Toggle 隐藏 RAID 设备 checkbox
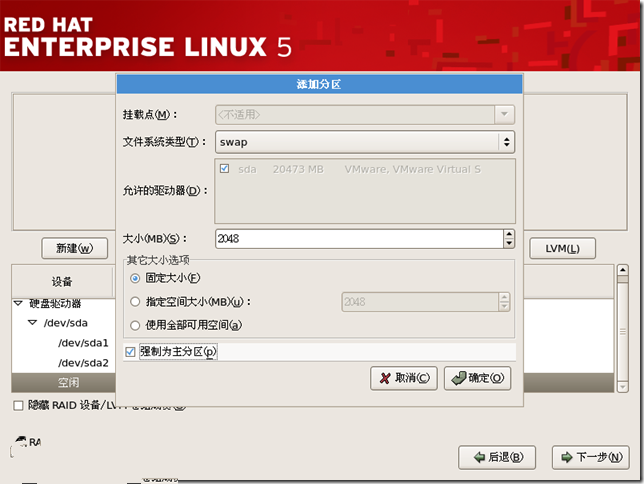Screen dimensions: 644x484 (18, 405)
